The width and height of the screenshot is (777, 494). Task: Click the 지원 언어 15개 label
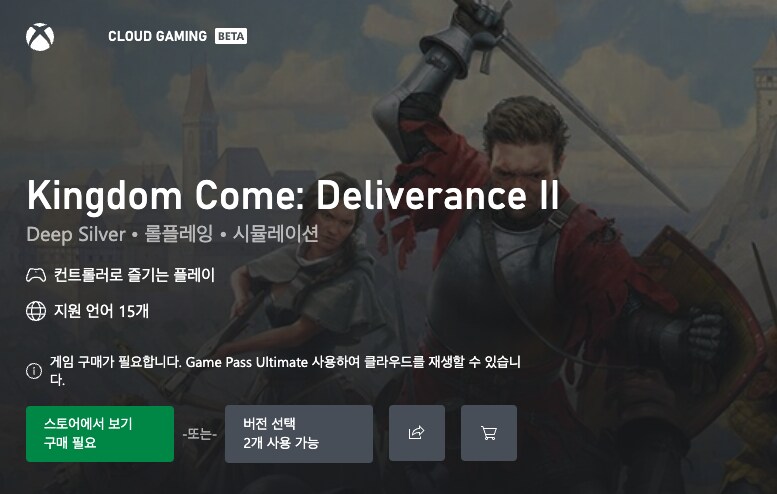[102, 311]
